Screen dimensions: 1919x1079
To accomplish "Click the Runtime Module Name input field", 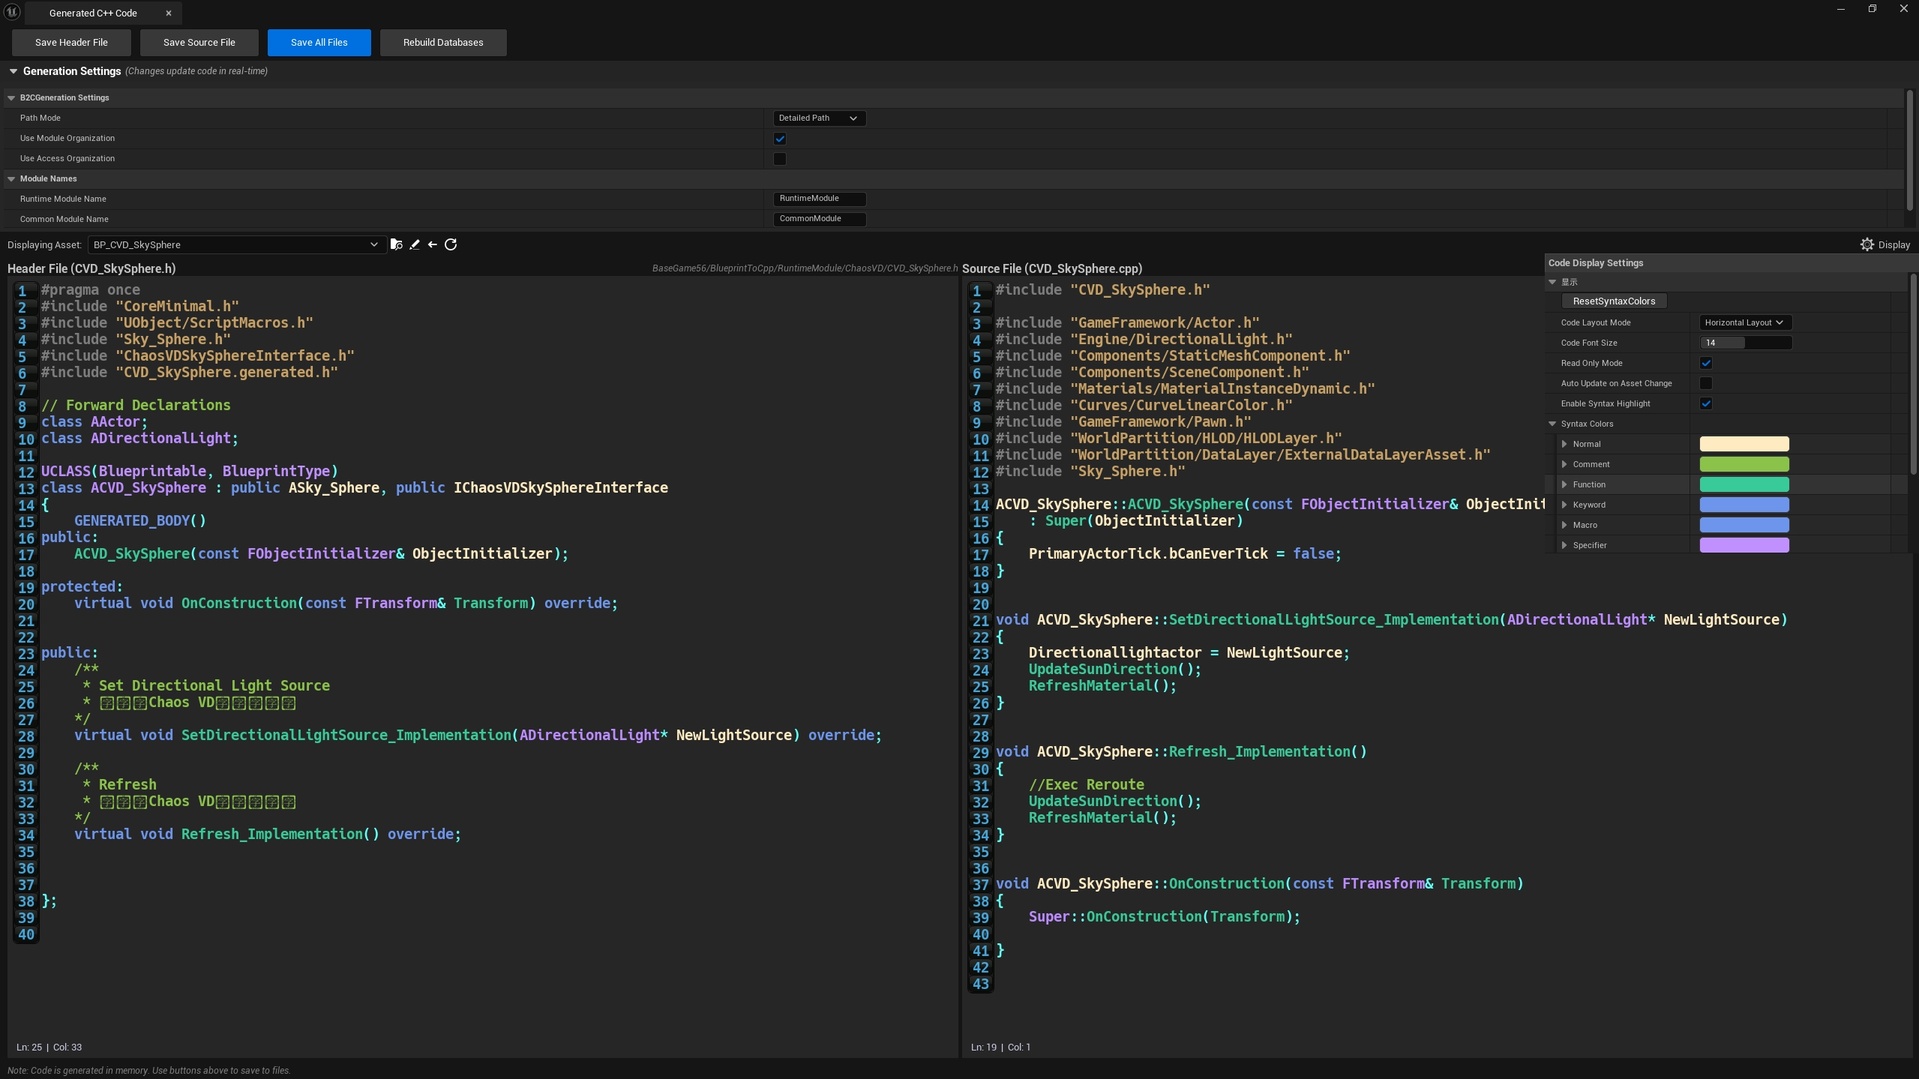I will (819, 199).
